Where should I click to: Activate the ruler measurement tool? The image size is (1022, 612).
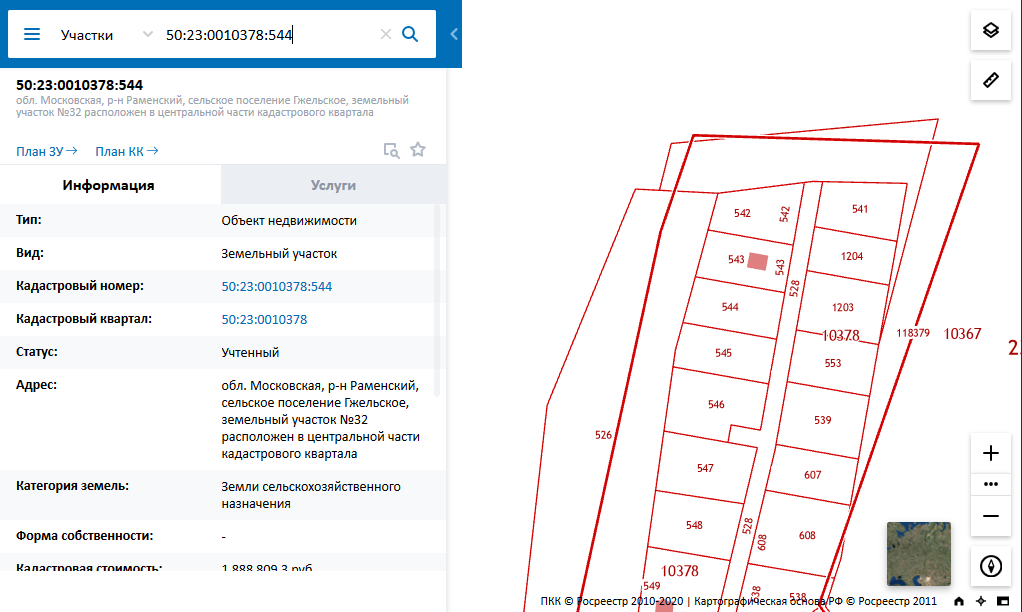[x=990, y=80]
